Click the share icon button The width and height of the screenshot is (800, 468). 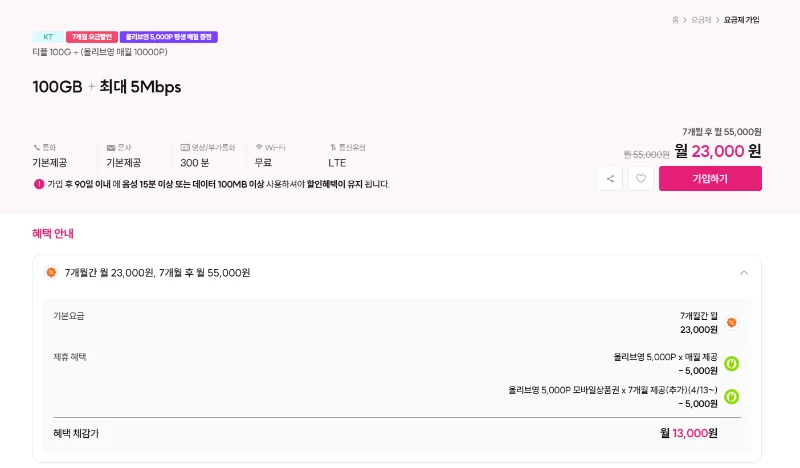610,179
